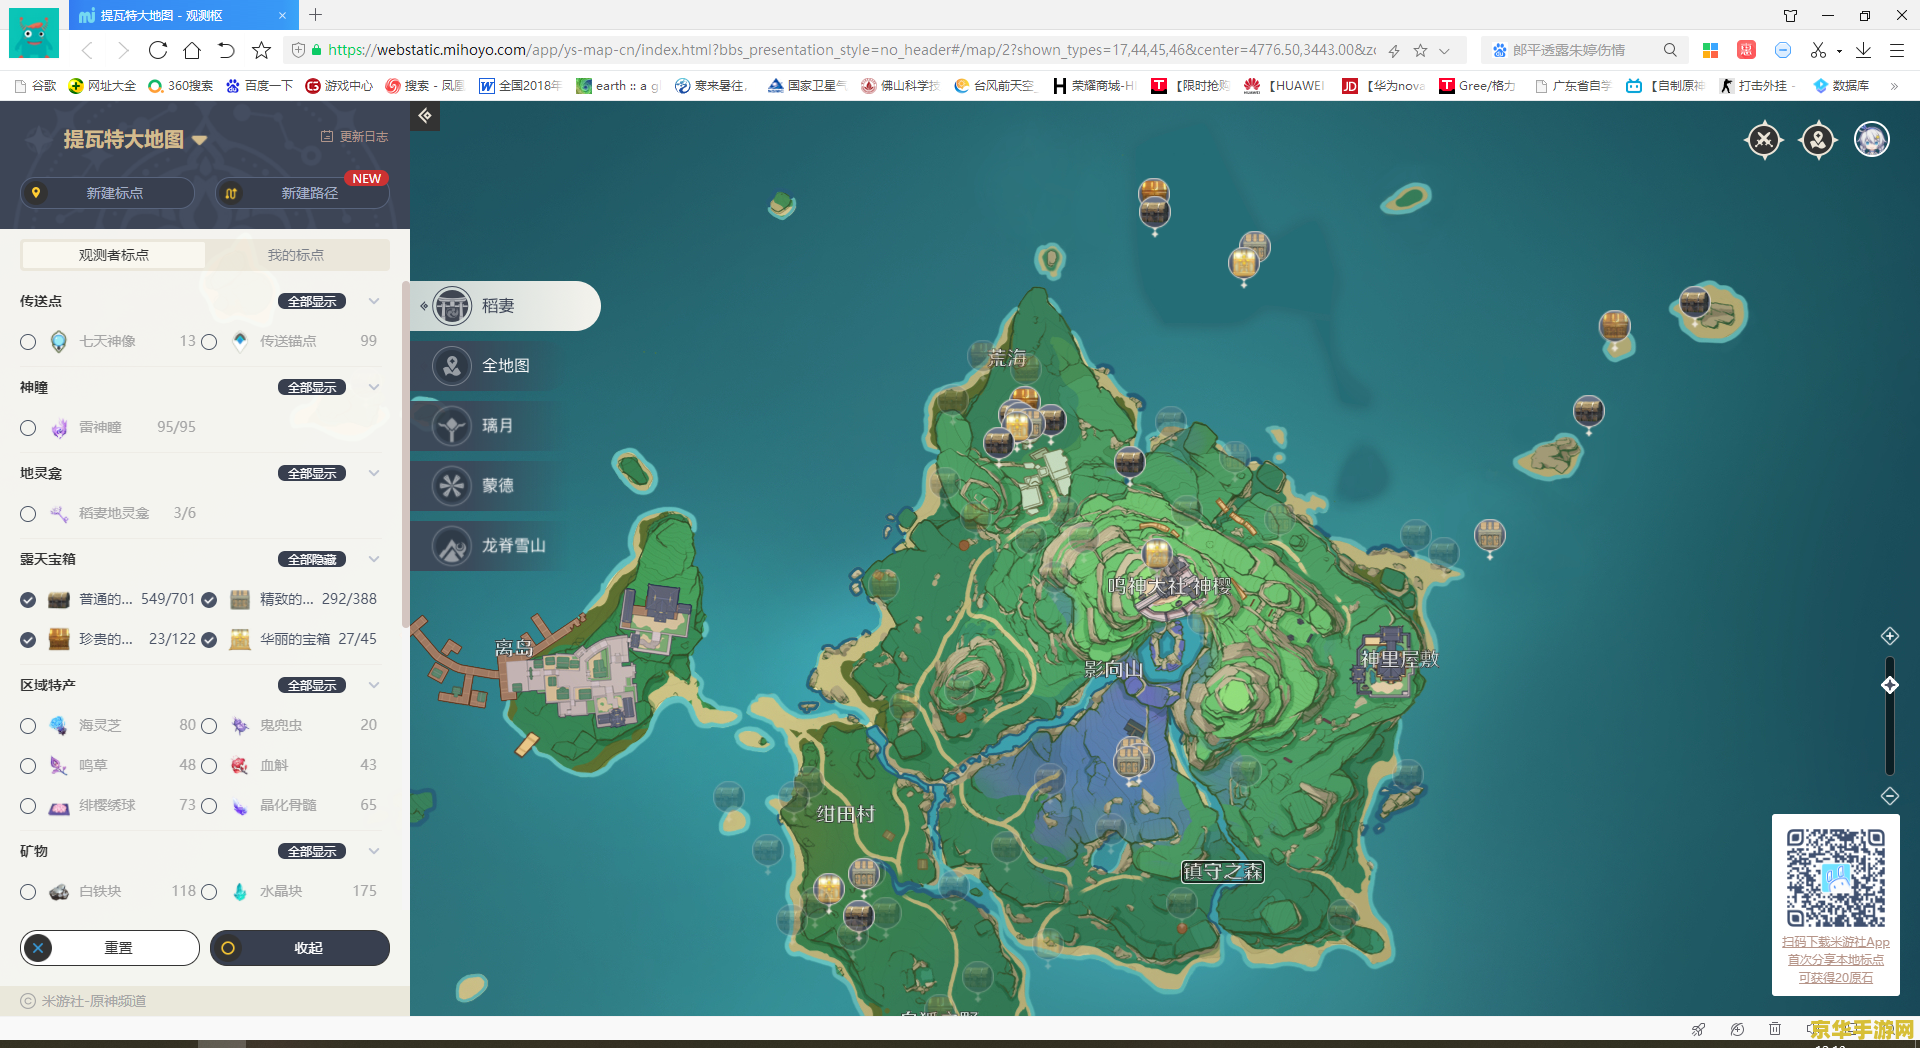The height and width of the screenshot is (1048, 1920).
Task: Bookmark the page with the star icon
Action: (x=261, y=50)
